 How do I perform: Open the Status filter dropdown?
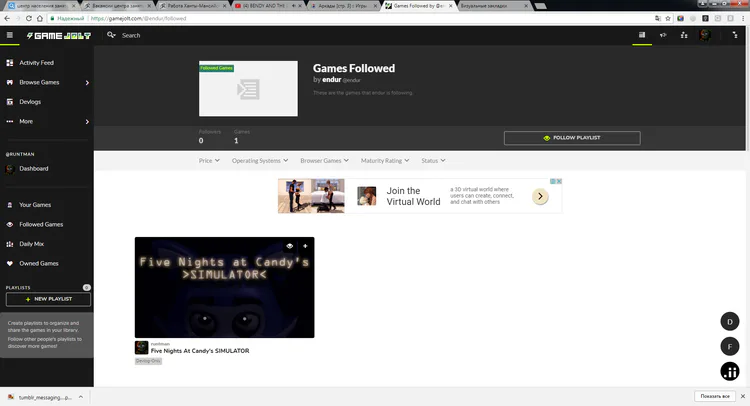(433, 161)
